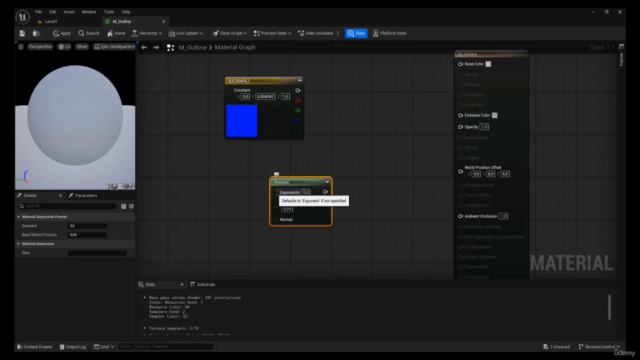Click the M_Outline breadcrumb
Image resolution: width=640 pixels, height=360 pixels.
click(192, 47)
